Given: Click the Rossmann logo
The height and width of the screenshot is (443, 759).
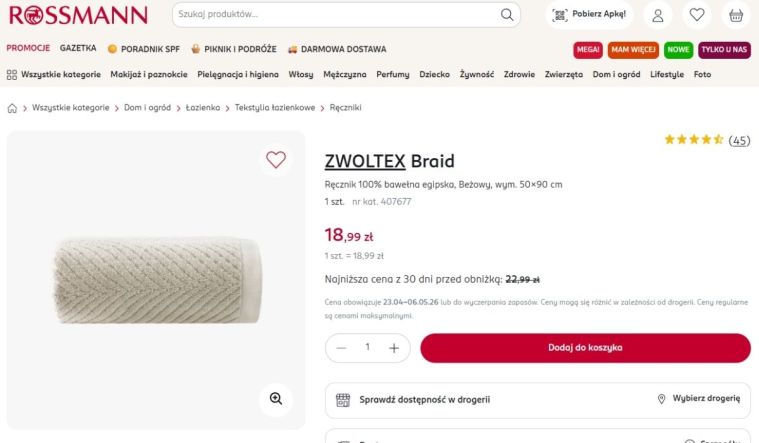Looking at the screenshot, I should 79,15.
